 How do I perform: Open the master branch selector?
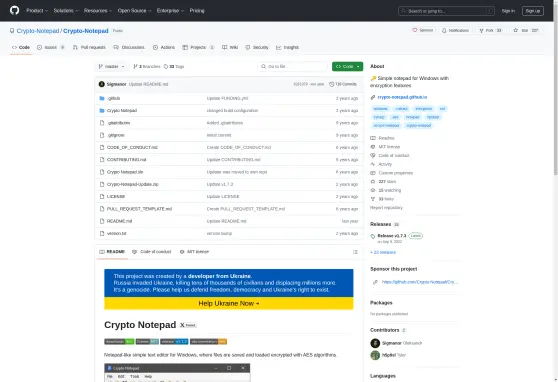(111, 67)
